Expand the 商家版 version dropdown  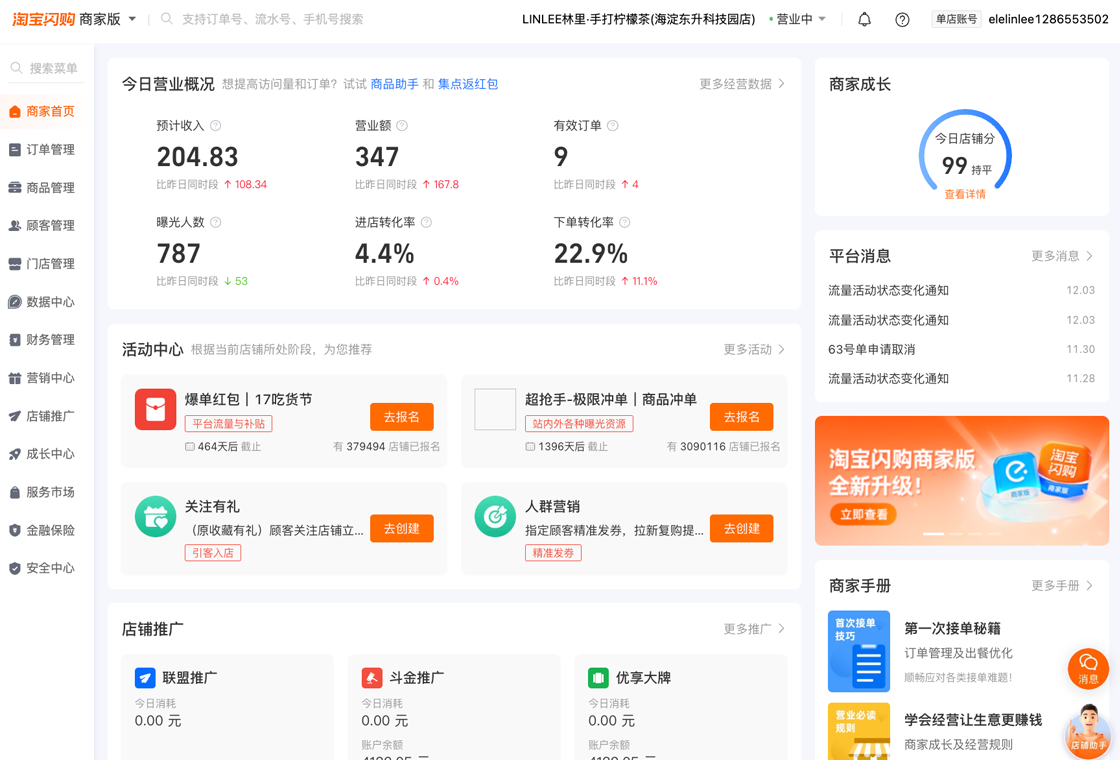pyautogui.click(x=132, y=19)
